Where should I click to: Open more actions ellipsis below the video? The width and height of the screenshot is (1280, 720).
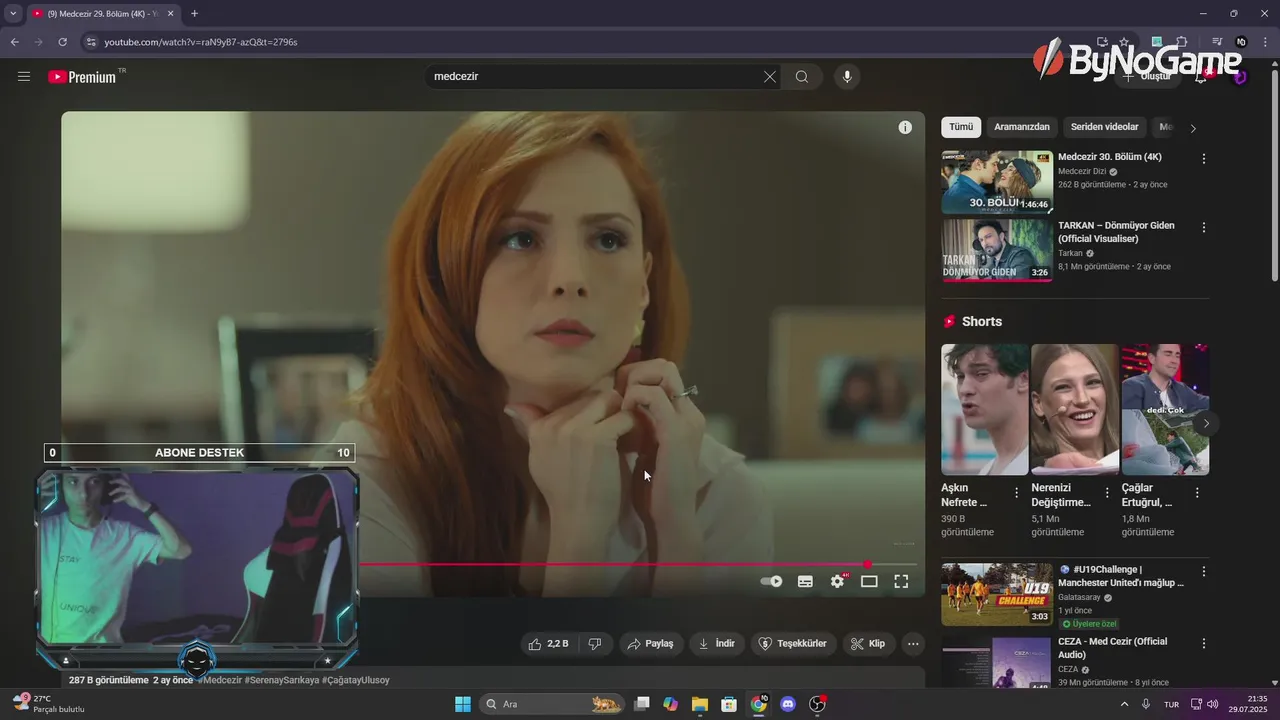click(913, 644)
